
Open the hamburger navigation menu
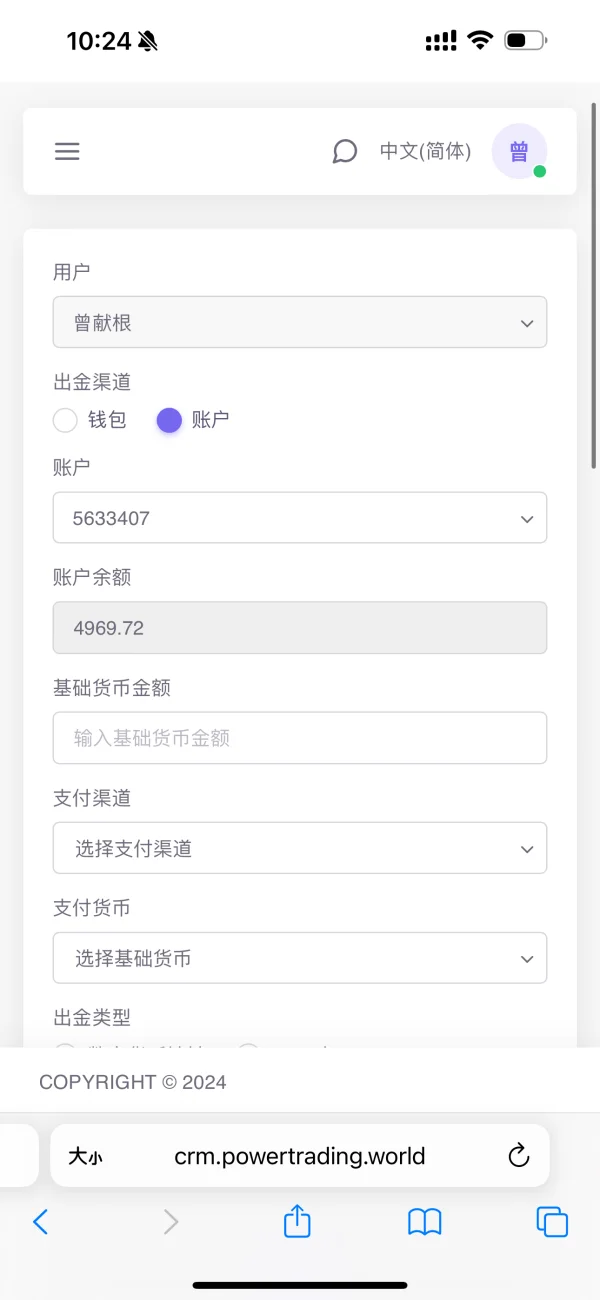[67, 152]
